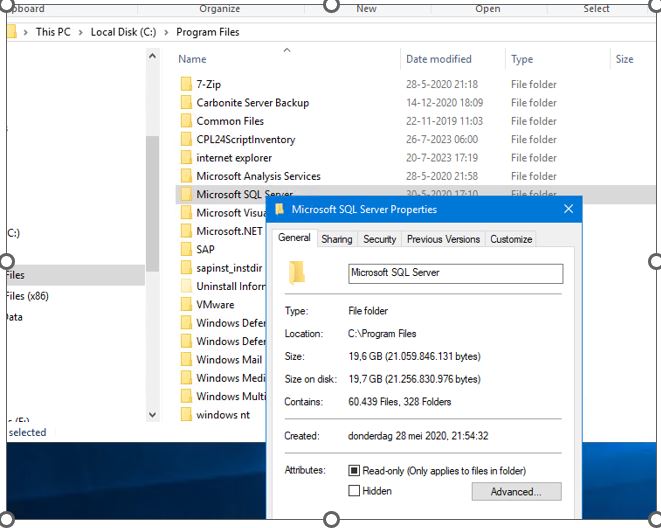Viewport: 661px width, 528px height.
Task: Enable the Hidden attribute checkbox
Action: click(354, 491)
